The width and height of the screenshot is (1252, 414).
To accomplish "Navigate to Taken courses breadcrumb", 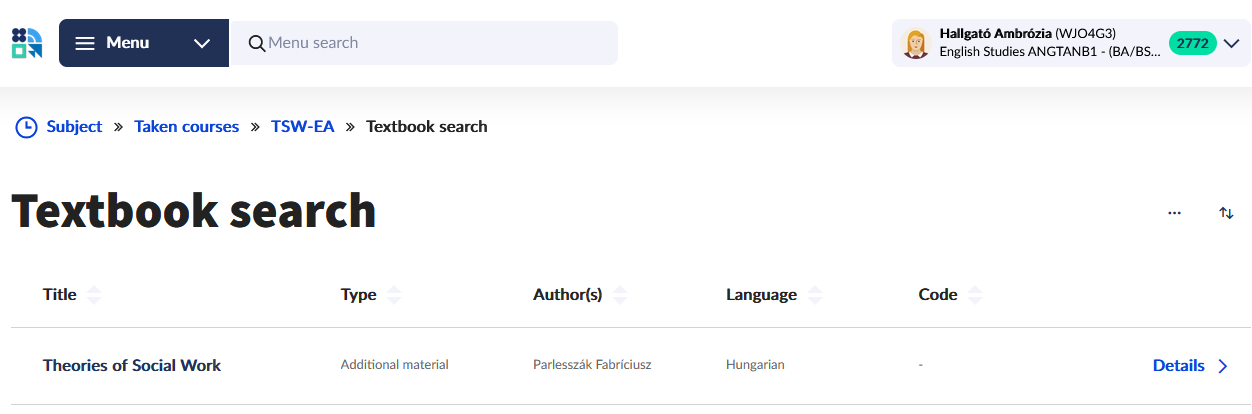I will [x=187, y=127].
